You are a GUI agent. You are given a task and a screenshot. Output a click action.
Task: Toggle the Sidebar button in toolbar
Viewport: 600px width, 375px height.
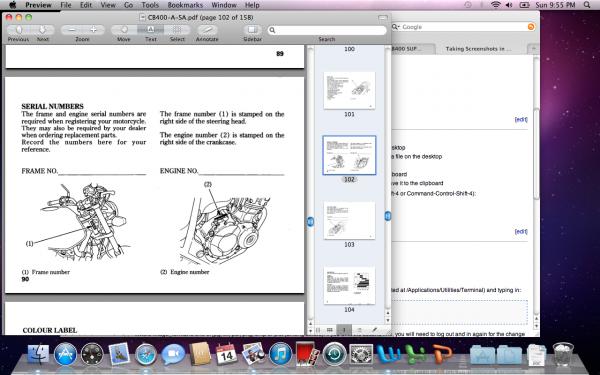pyautogui.click(x=252, y=30)
